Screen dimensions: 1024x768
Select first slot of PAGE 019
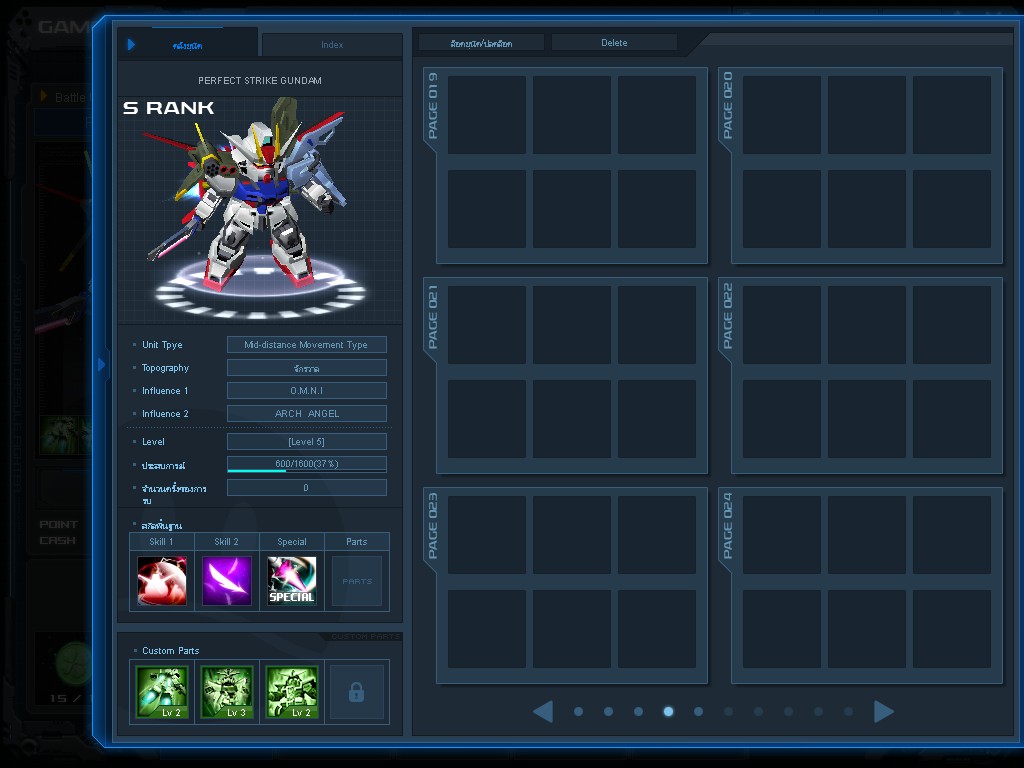coord(487,115)
